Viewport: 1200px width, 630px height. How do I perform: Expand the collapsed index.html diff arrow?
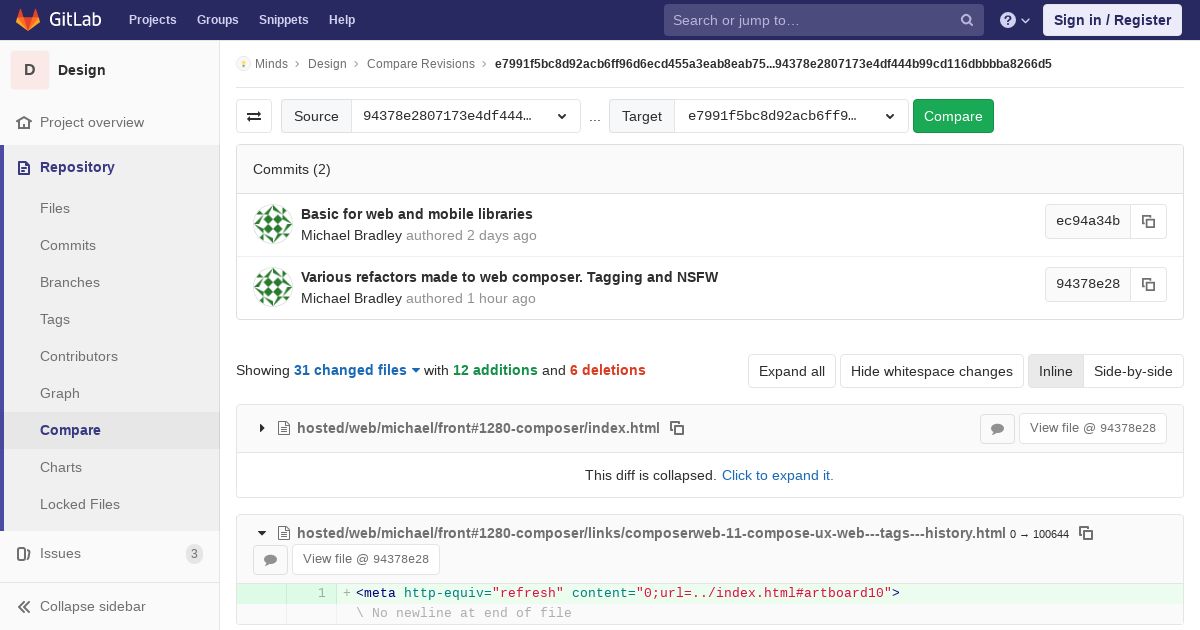(x=262, y=428)
